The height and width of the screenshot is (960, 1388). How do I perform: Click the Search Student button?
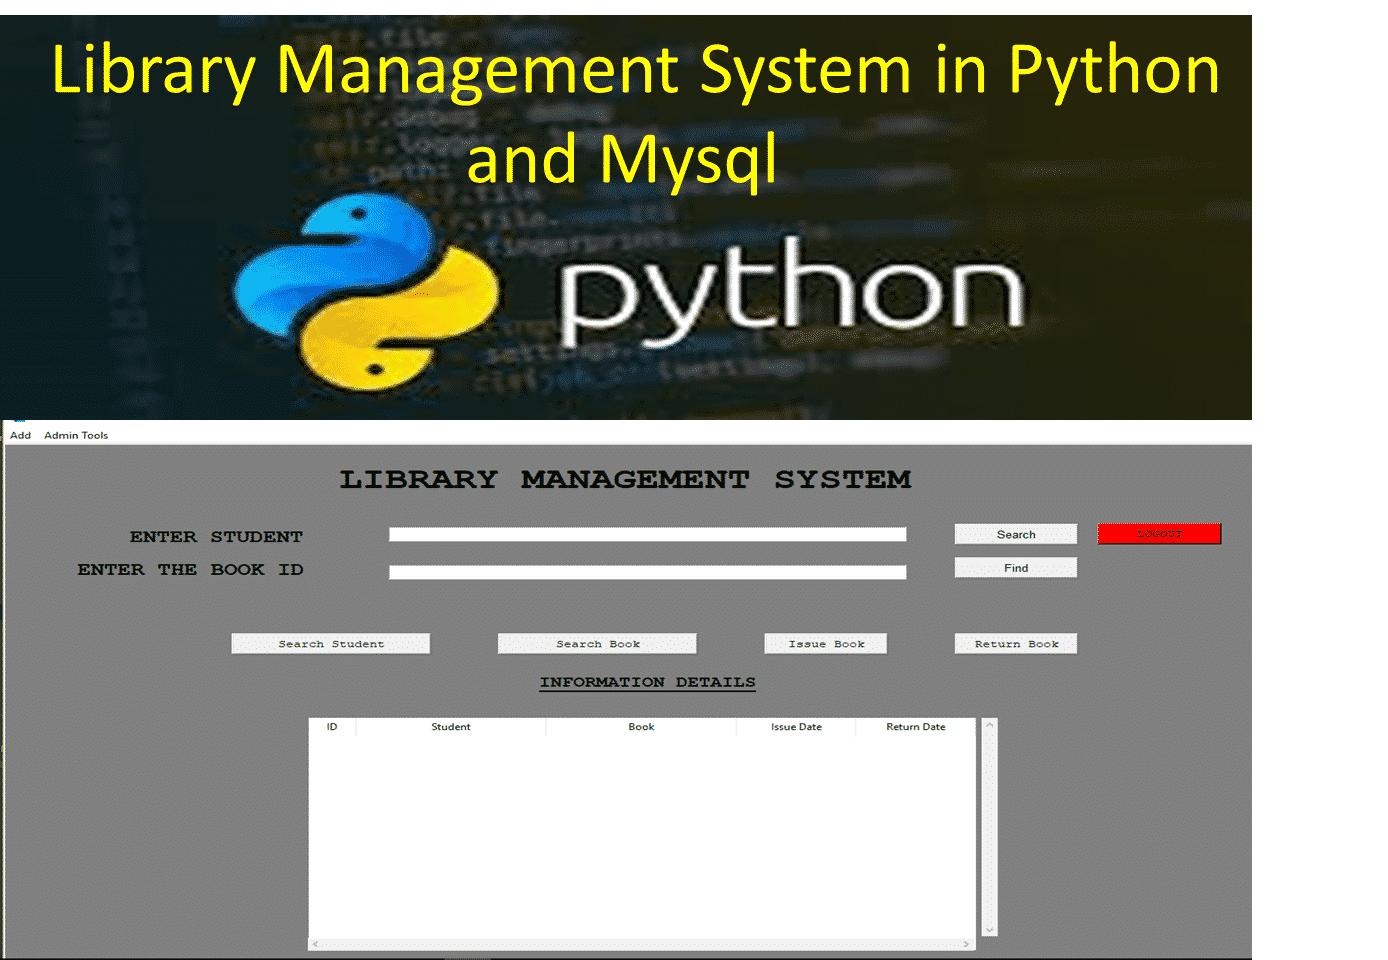[x=330, y=643]
